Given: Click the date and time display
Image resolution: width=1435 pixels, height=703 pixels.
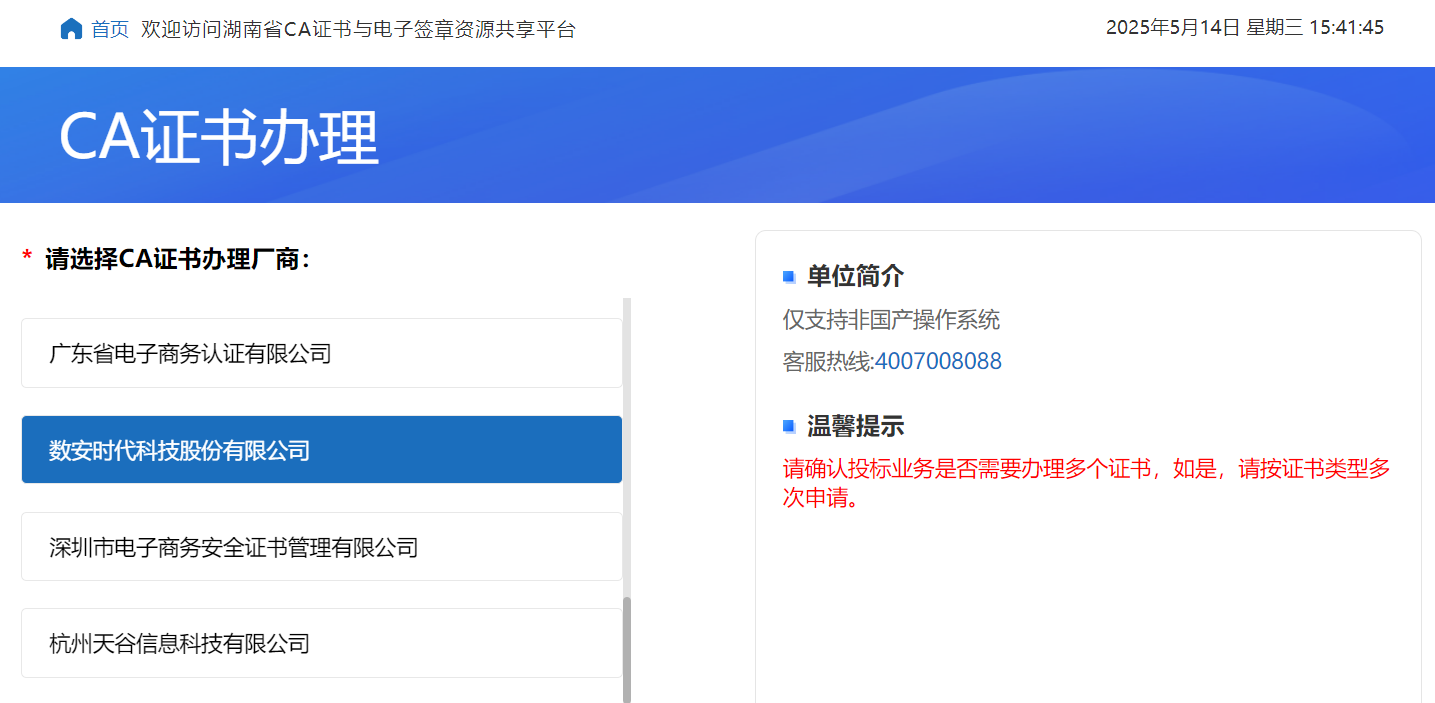Looking at the screenshot, I should pos(1245,27).
